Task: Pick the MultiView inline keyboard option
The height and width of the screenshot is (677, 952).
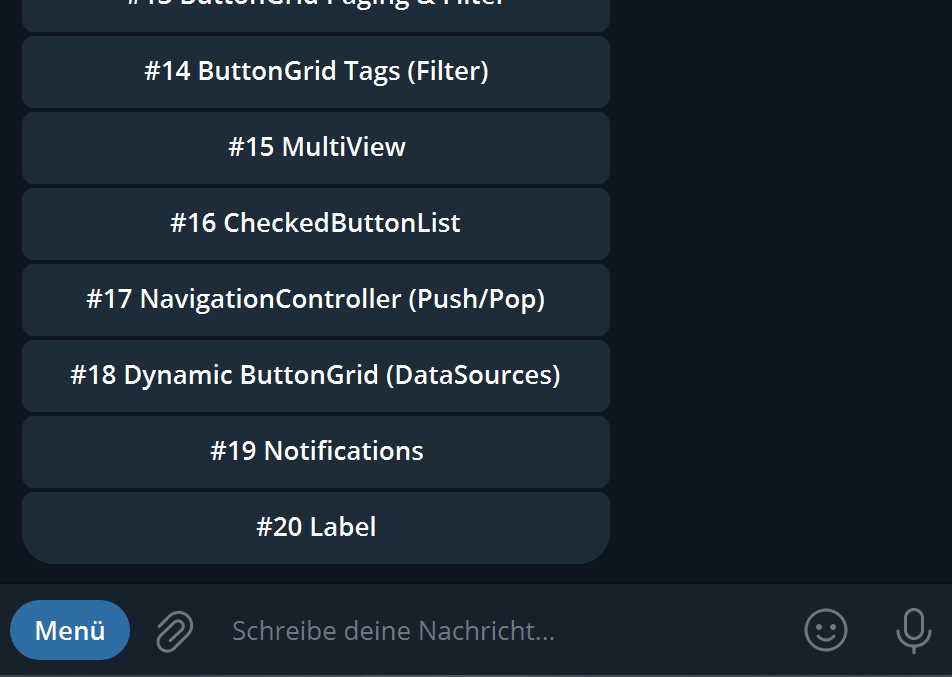Action: click(x=316, y=148)
